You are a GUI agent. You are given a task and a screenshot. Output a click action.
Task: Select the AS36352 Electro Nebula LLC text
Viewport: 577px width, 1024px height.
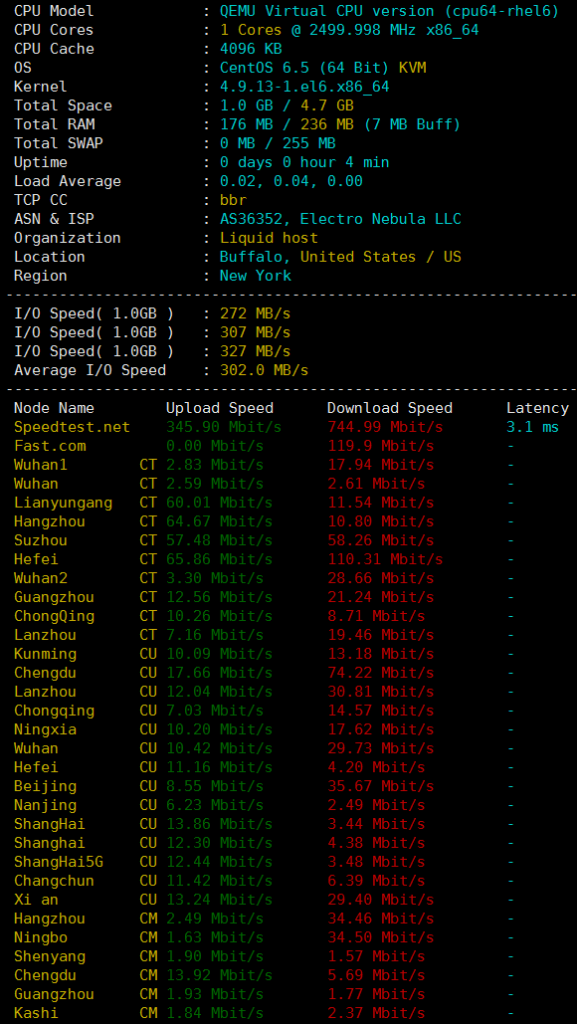pos(340,219)
